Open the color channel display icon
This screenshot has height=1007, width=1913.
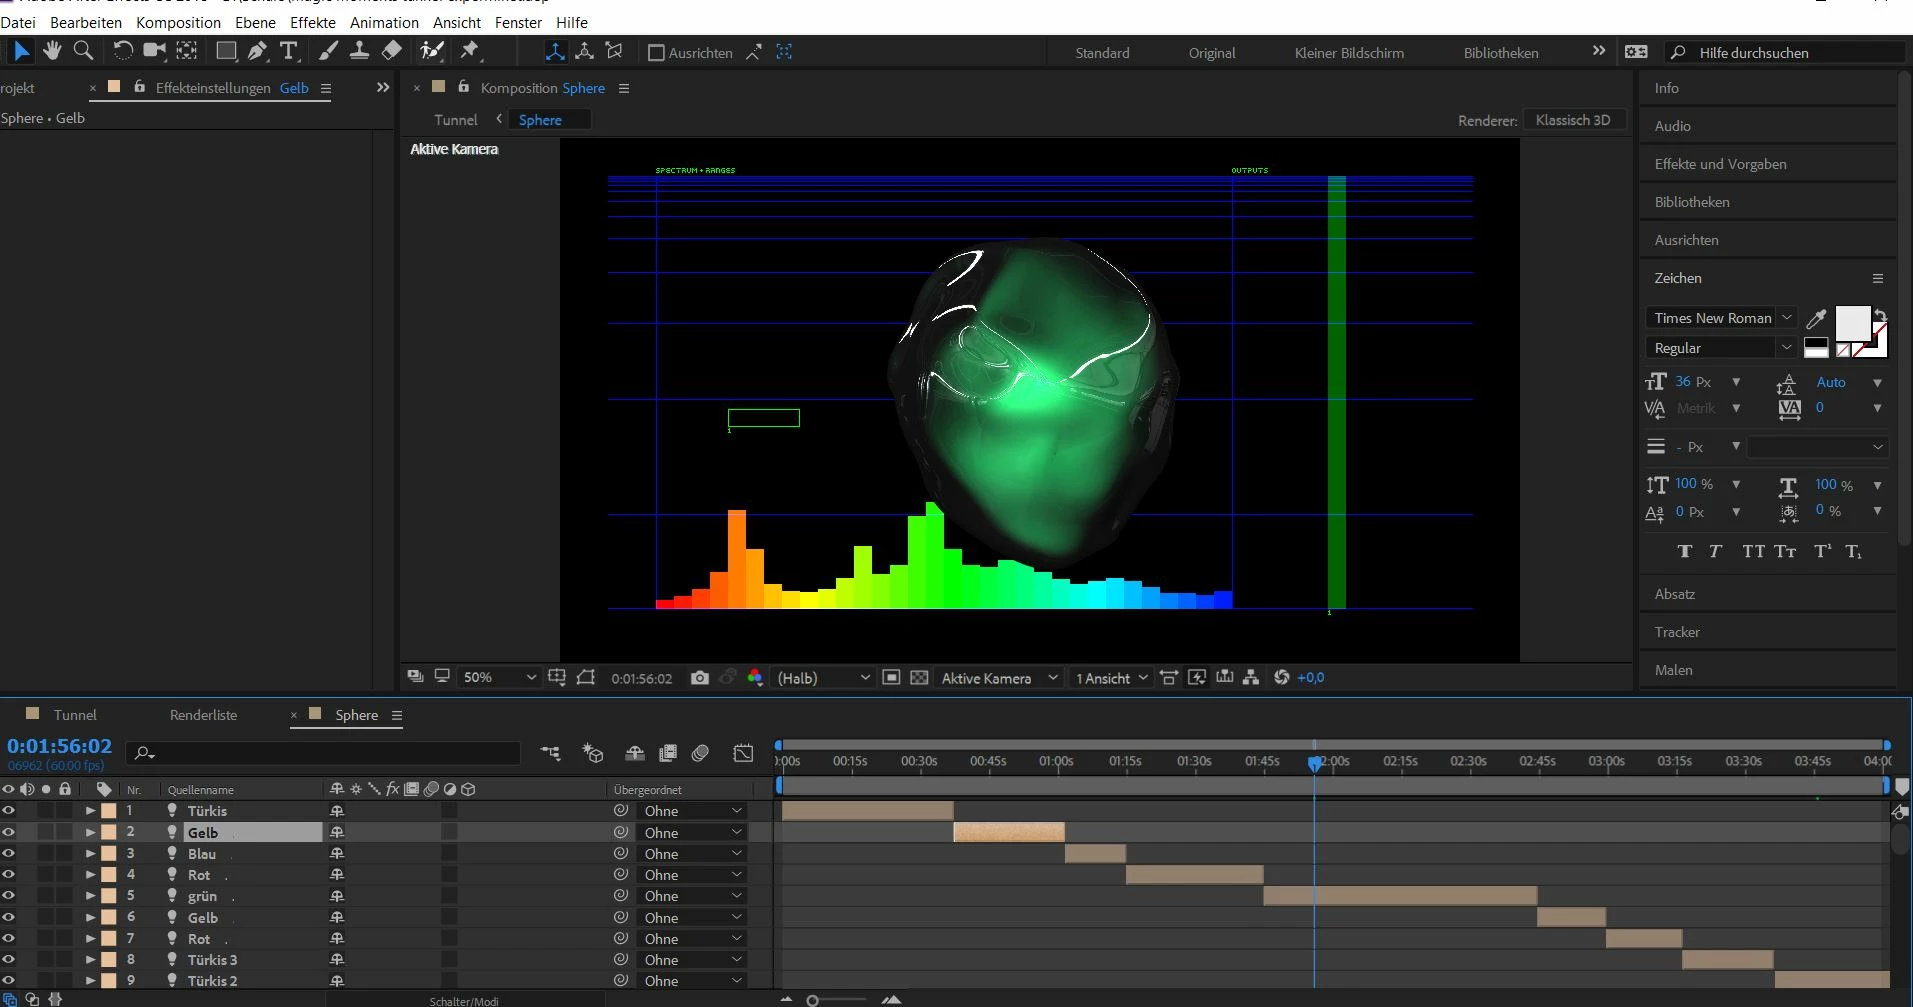pos(755,678)
